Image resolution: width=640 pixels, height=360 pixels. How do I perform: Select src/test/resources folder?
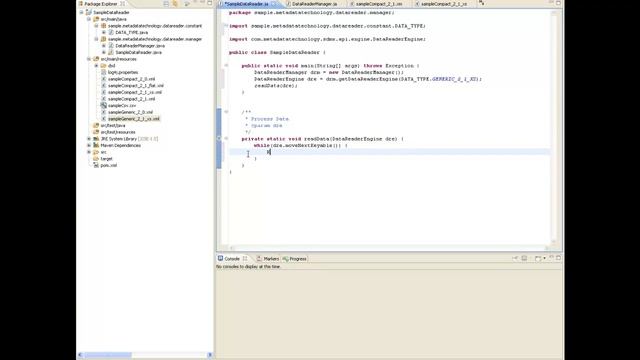coord(118,132)
